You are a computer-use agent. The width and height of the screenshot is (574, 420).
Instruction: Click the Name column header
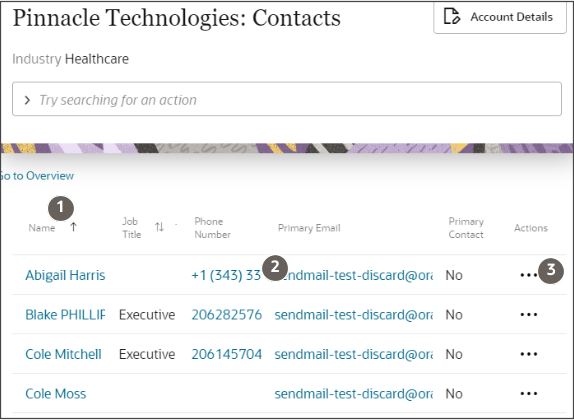click(x=42, y=228)
